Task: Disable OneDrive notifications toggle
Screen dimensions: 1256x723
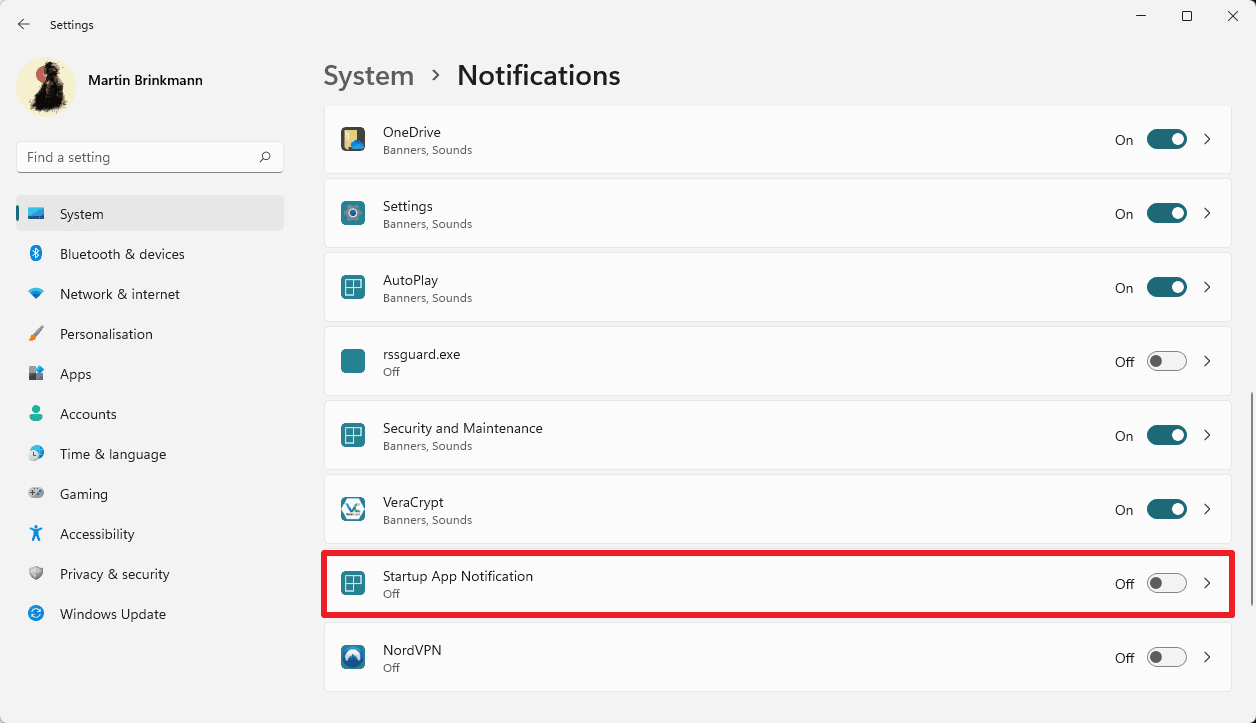Action: 1166,139
